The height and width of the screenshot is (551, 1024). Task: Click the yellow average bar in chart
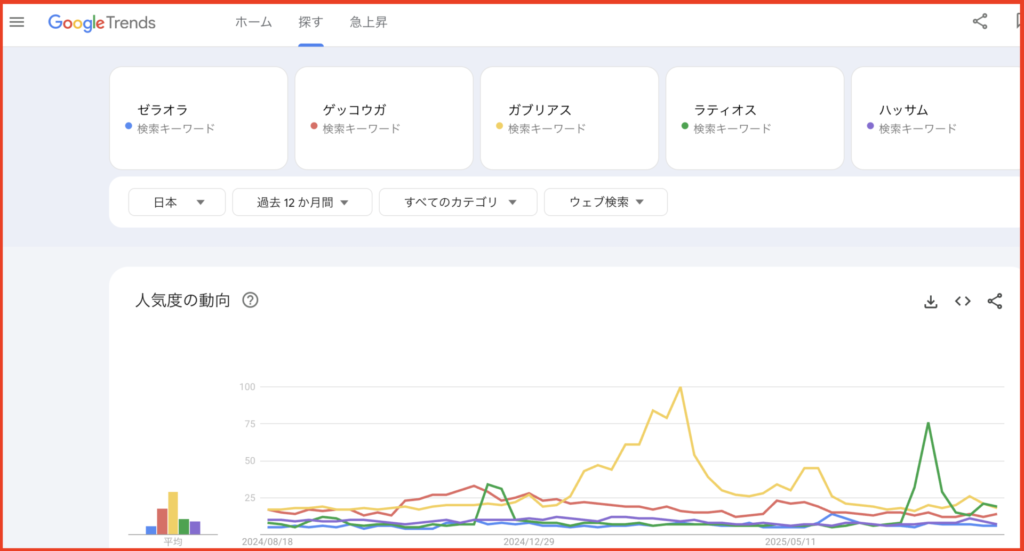pos(173,513)
